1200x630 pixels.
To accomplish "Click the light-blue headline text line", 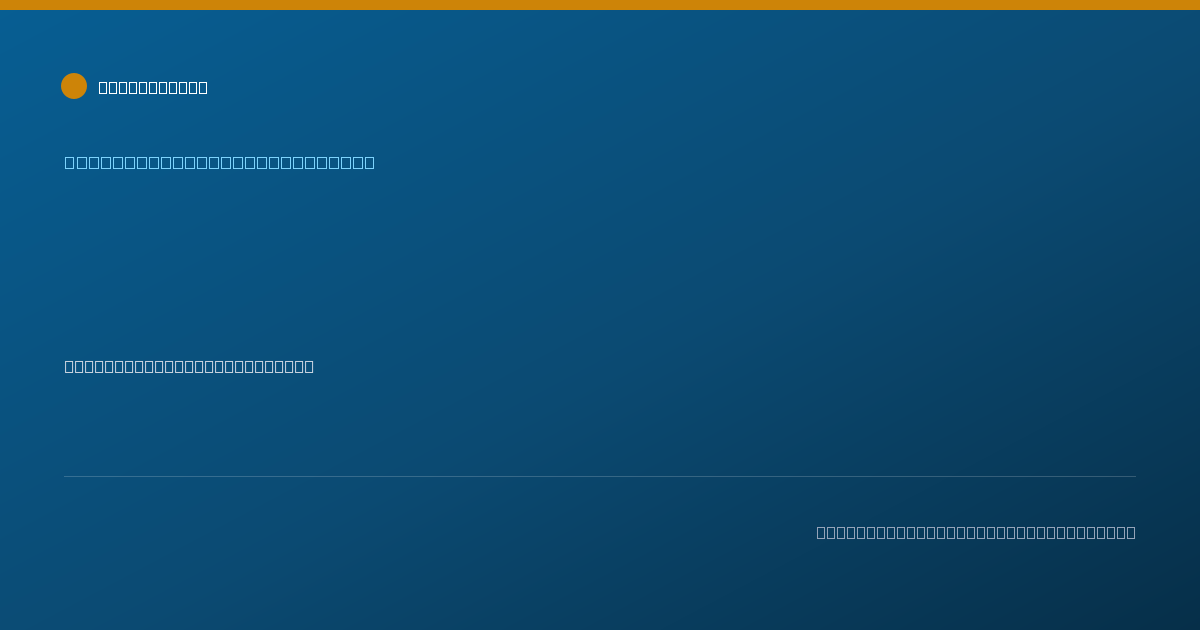I will (220, 162).
